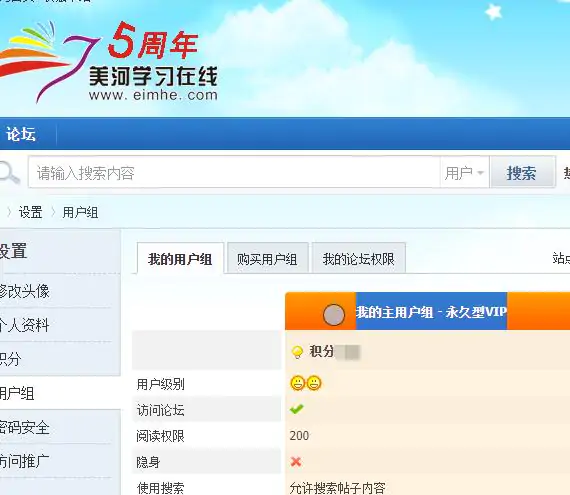
Task: Click the 访问论坛 row label
Action: [x=161, y=410]
